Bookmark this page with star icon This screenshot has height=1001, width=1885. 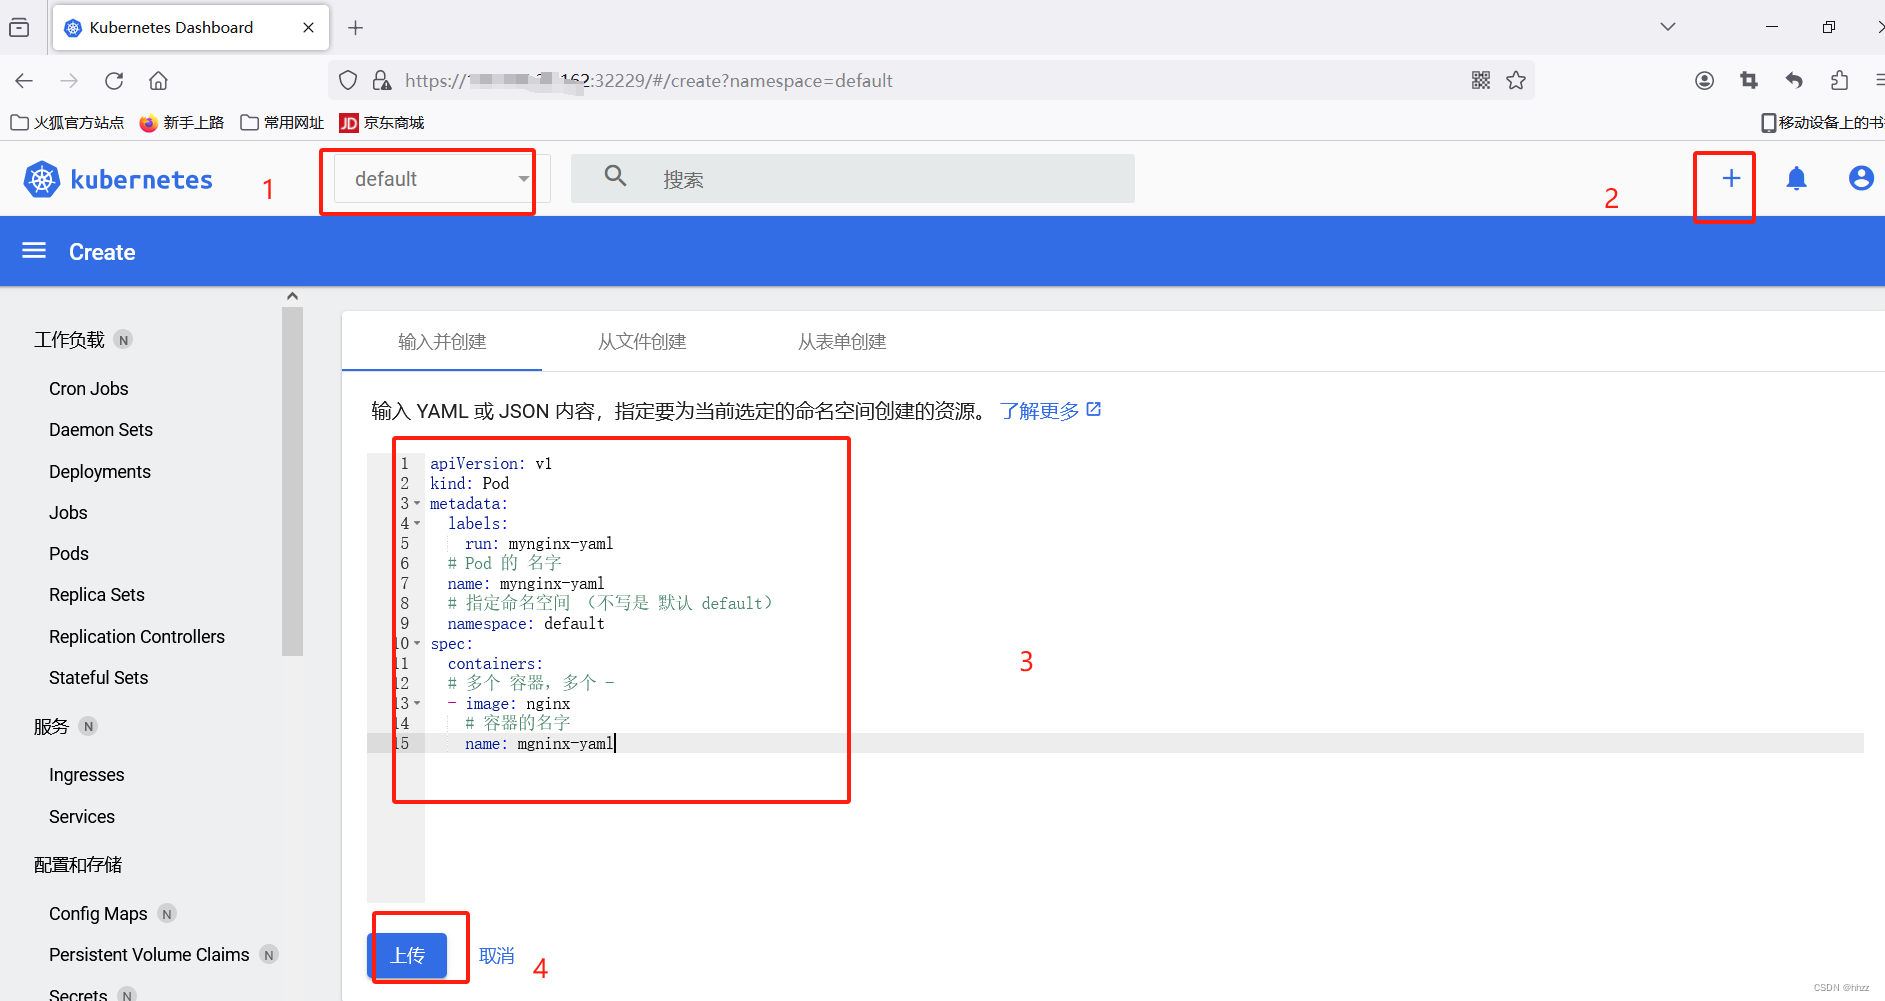click(1516, 80)
